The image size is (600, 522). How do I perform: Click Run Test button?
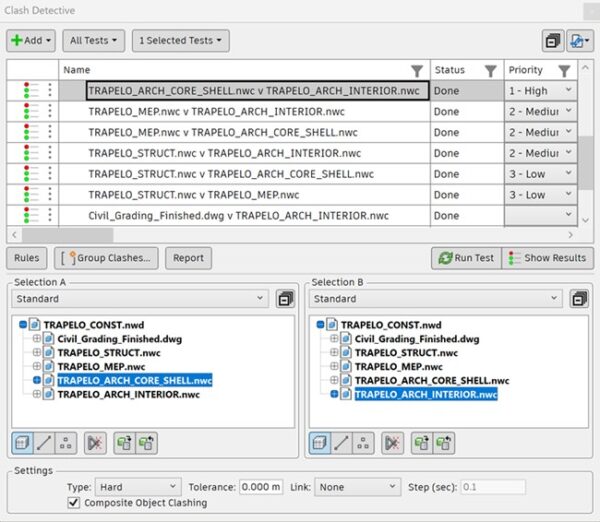click(x=466, y=258)
